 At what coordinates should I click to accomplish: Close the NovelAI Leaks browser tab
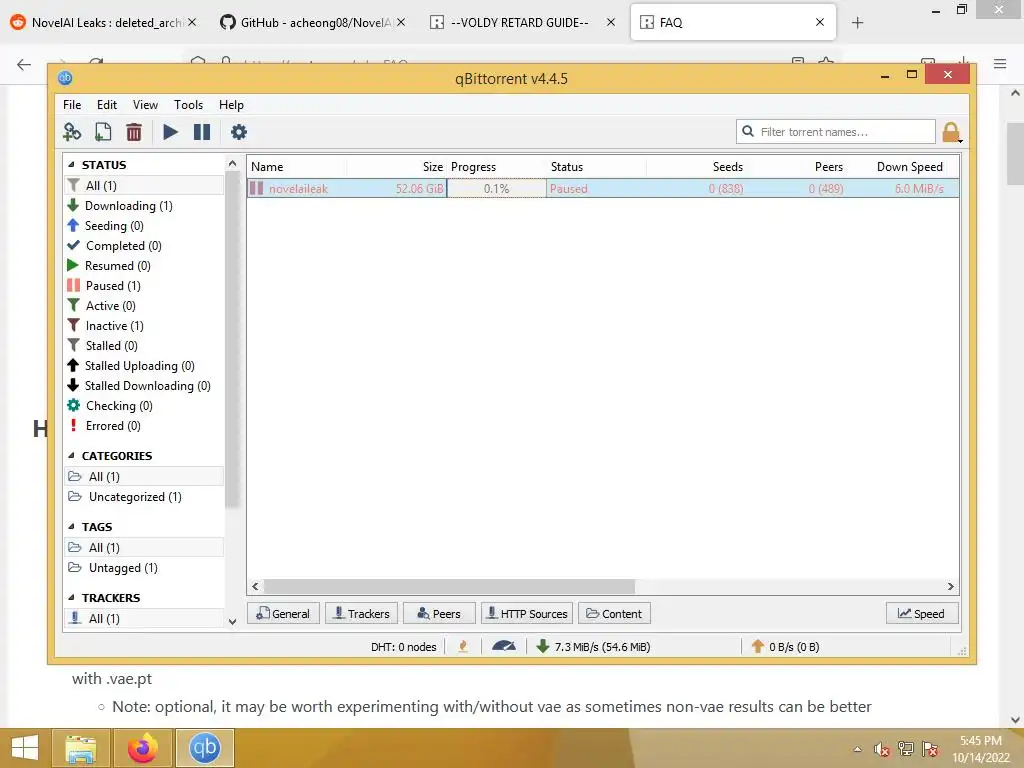point(192,23)
